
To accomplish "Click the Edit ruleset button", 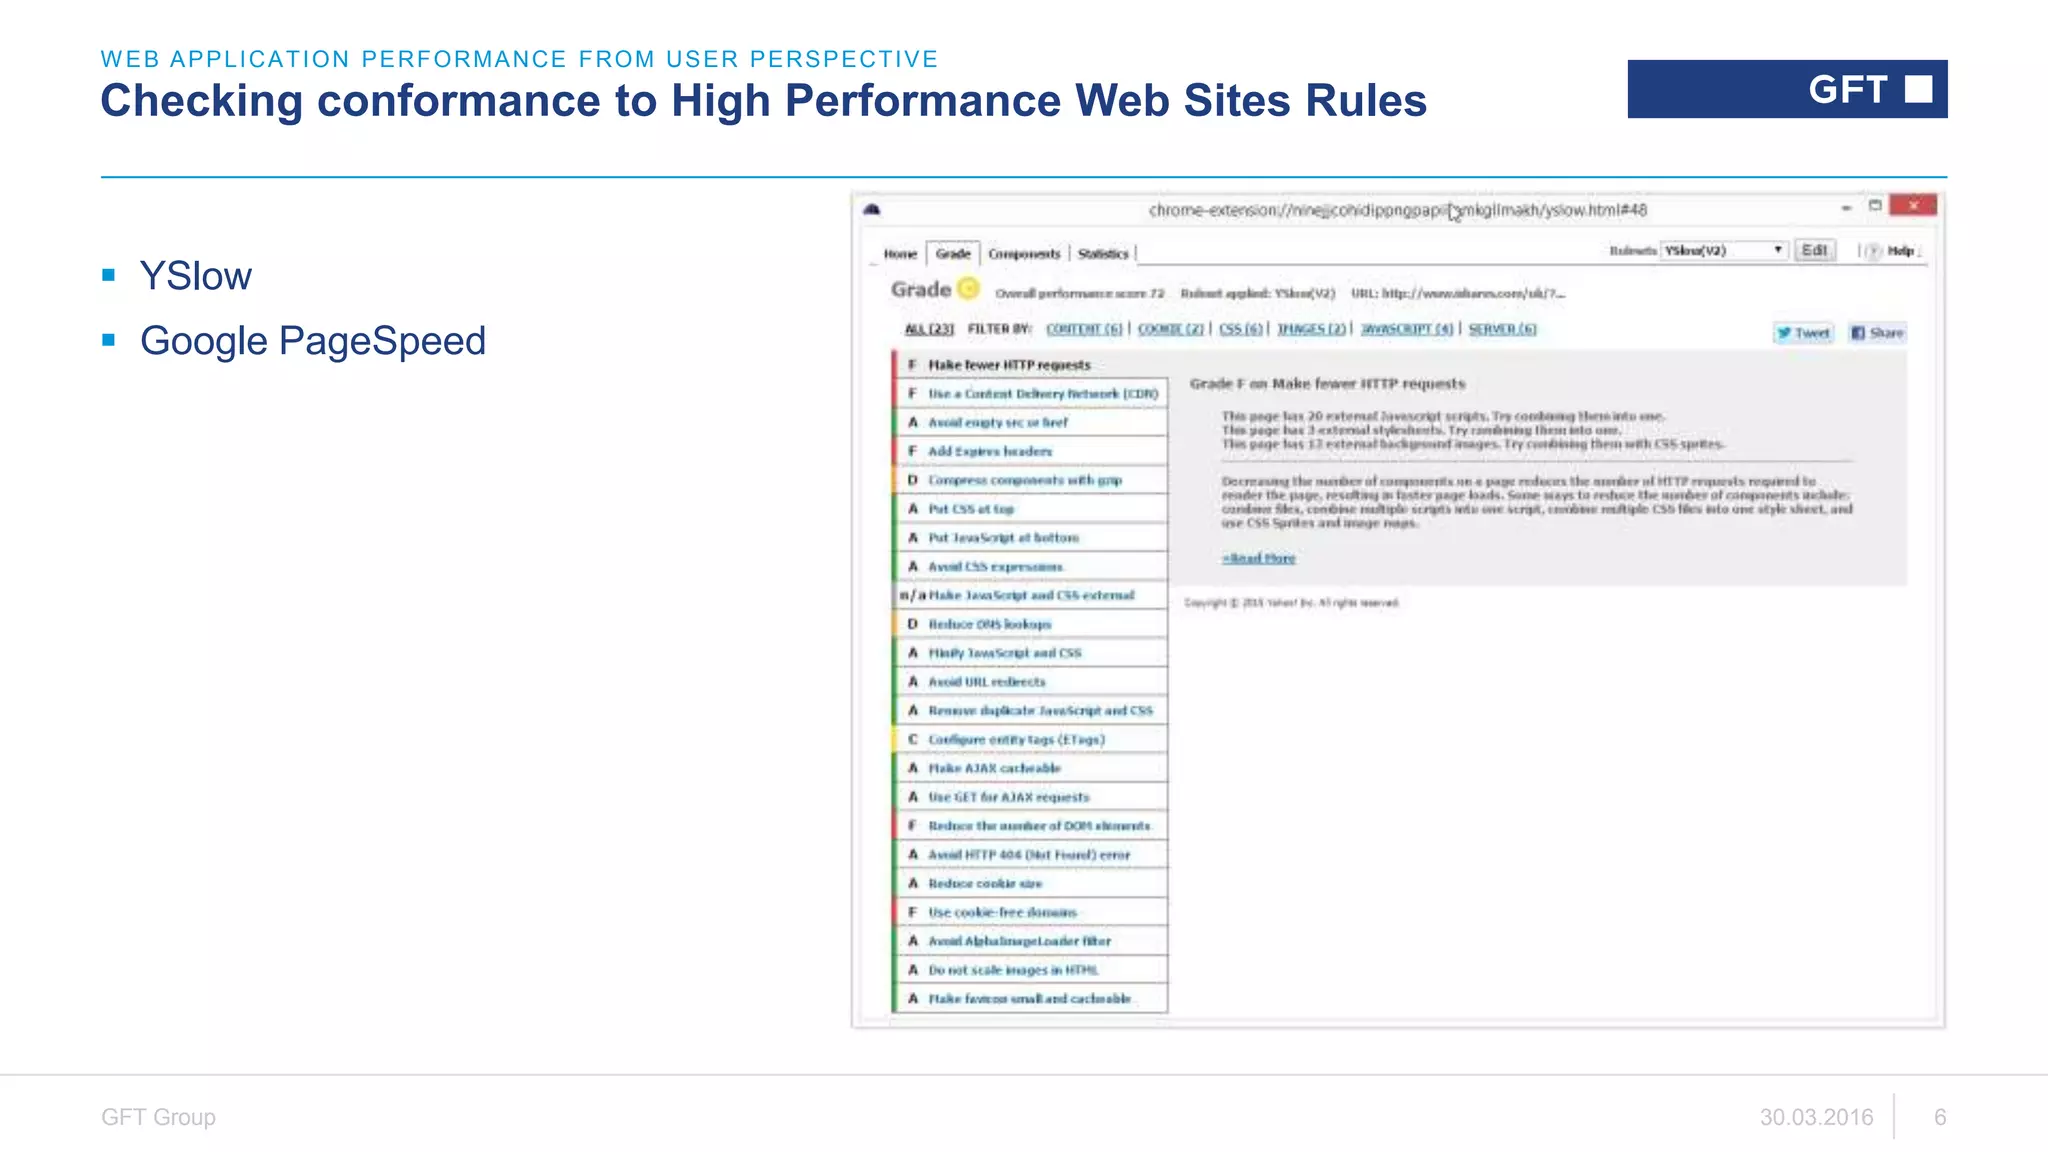I will (1815, 250).
